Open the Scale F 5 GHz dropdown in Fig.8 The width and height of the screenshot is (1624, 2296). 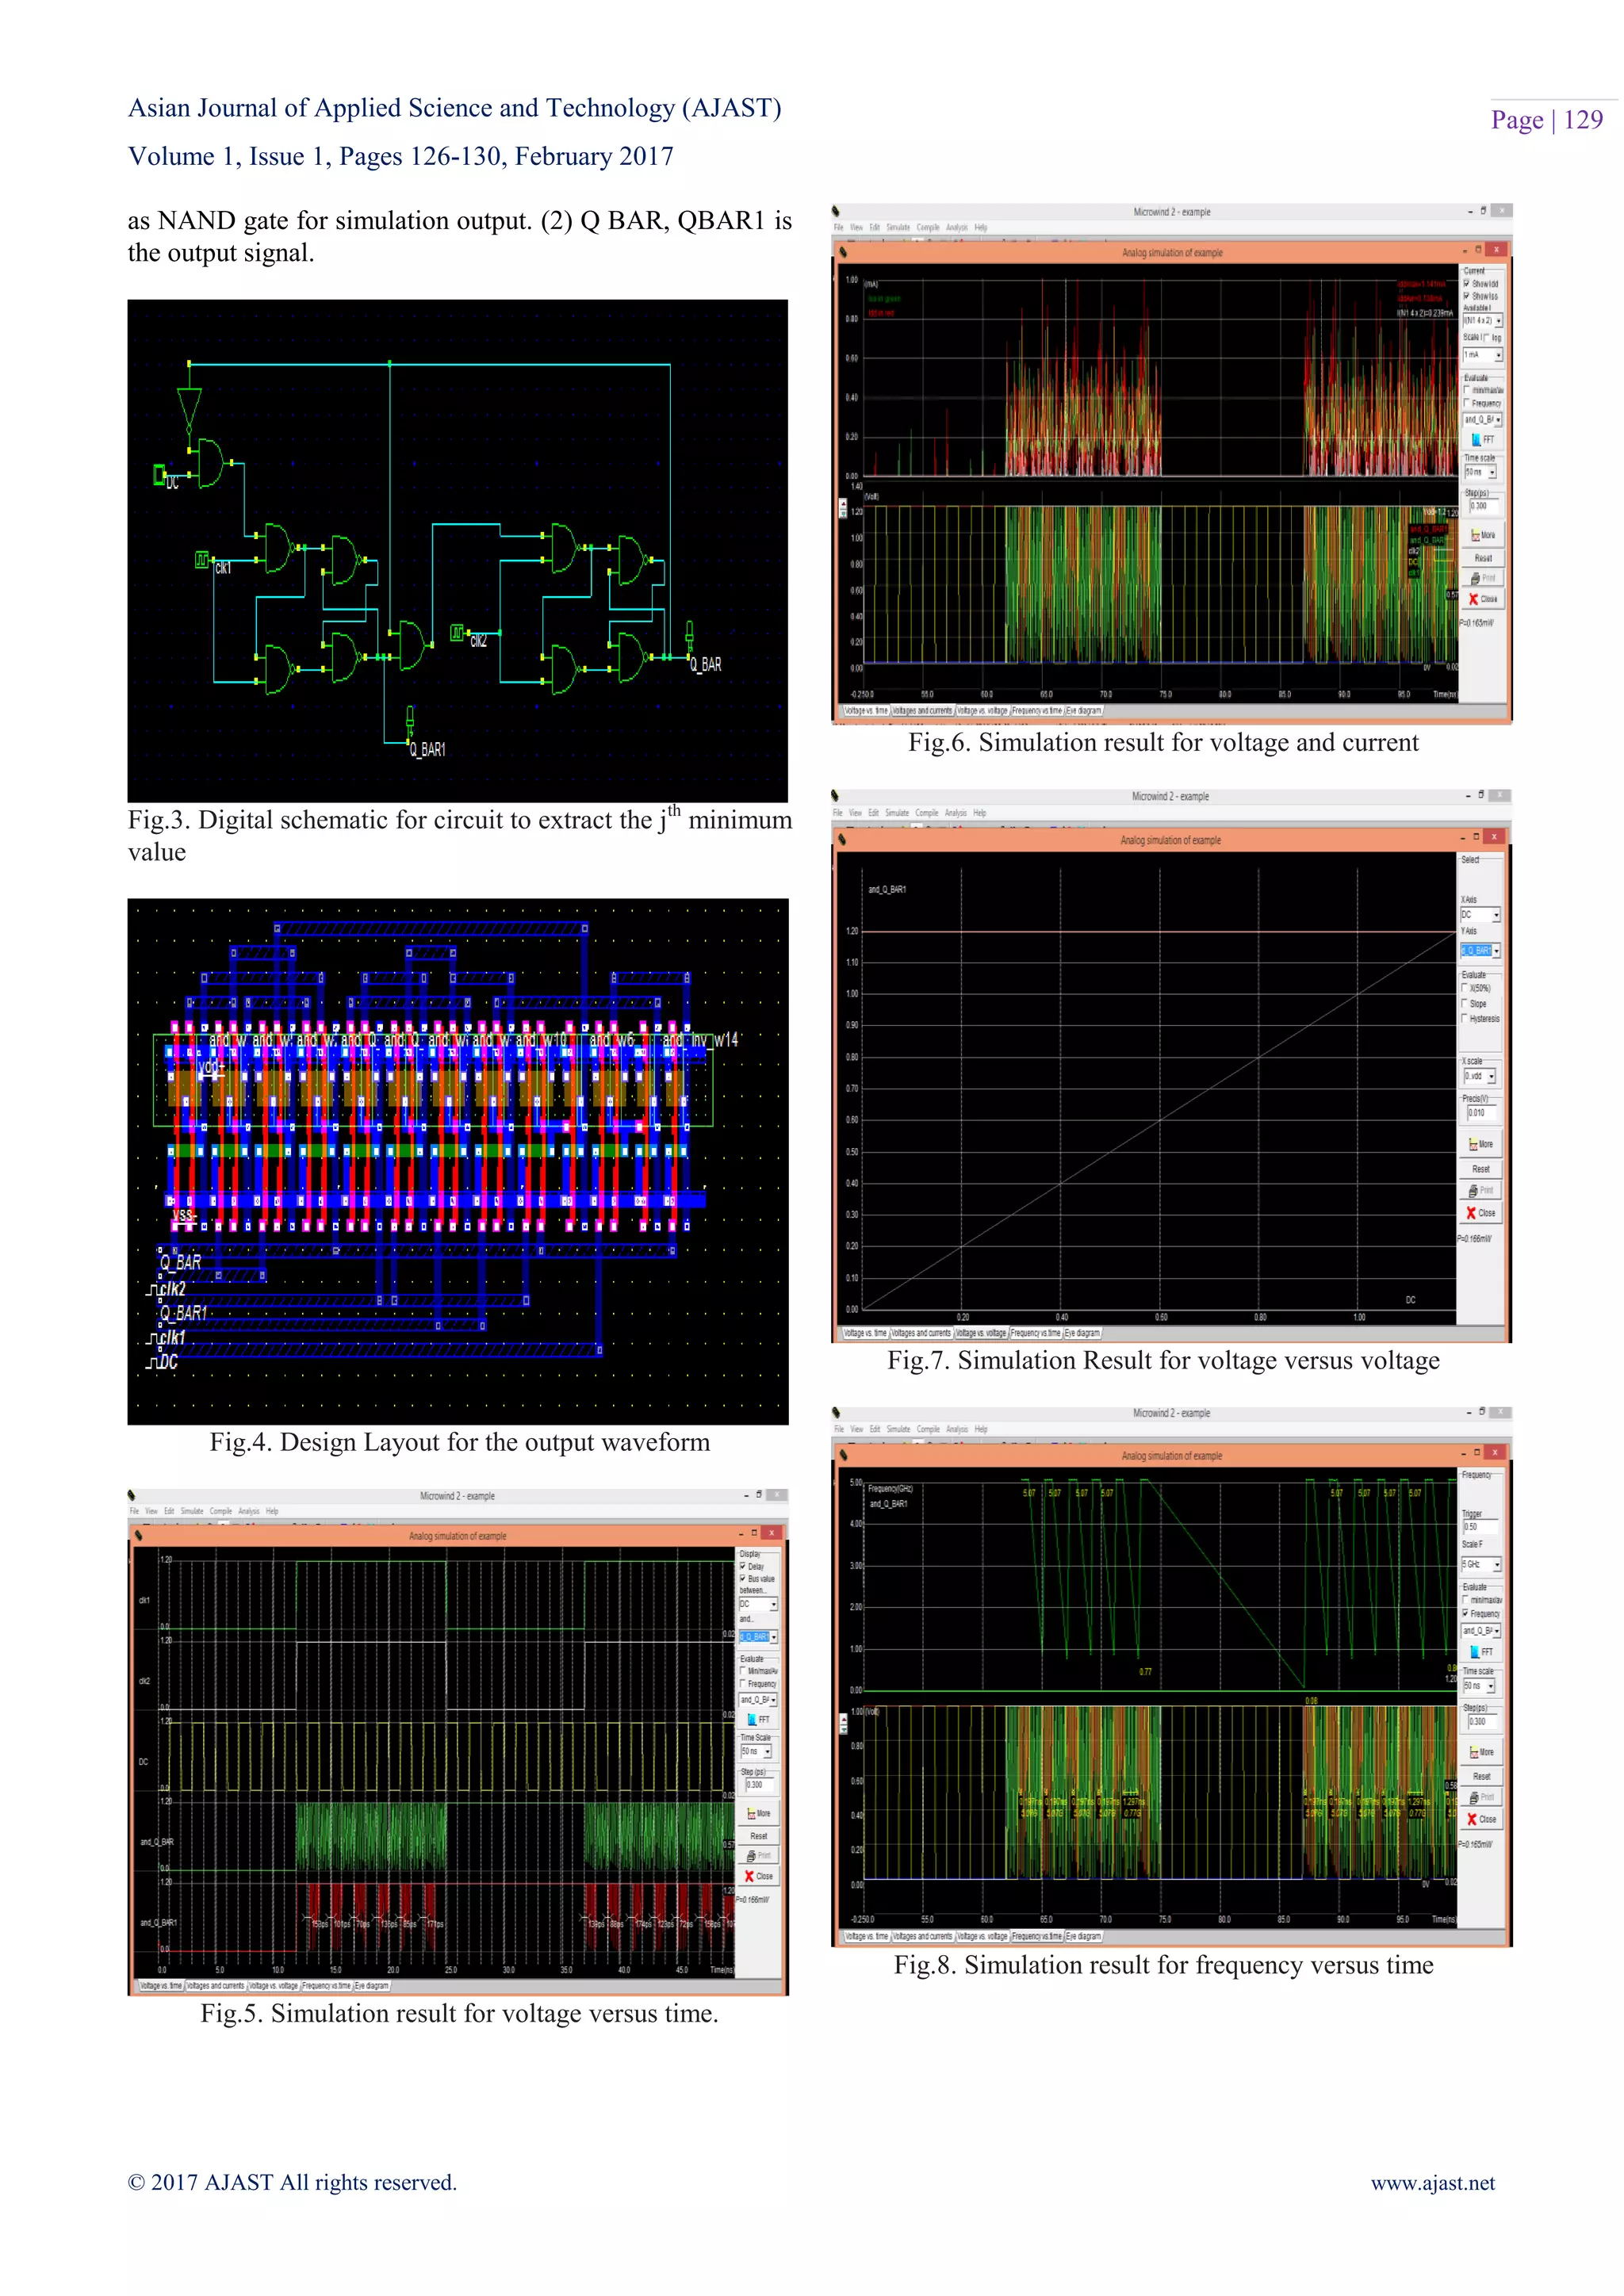tap(1496, 1565)
